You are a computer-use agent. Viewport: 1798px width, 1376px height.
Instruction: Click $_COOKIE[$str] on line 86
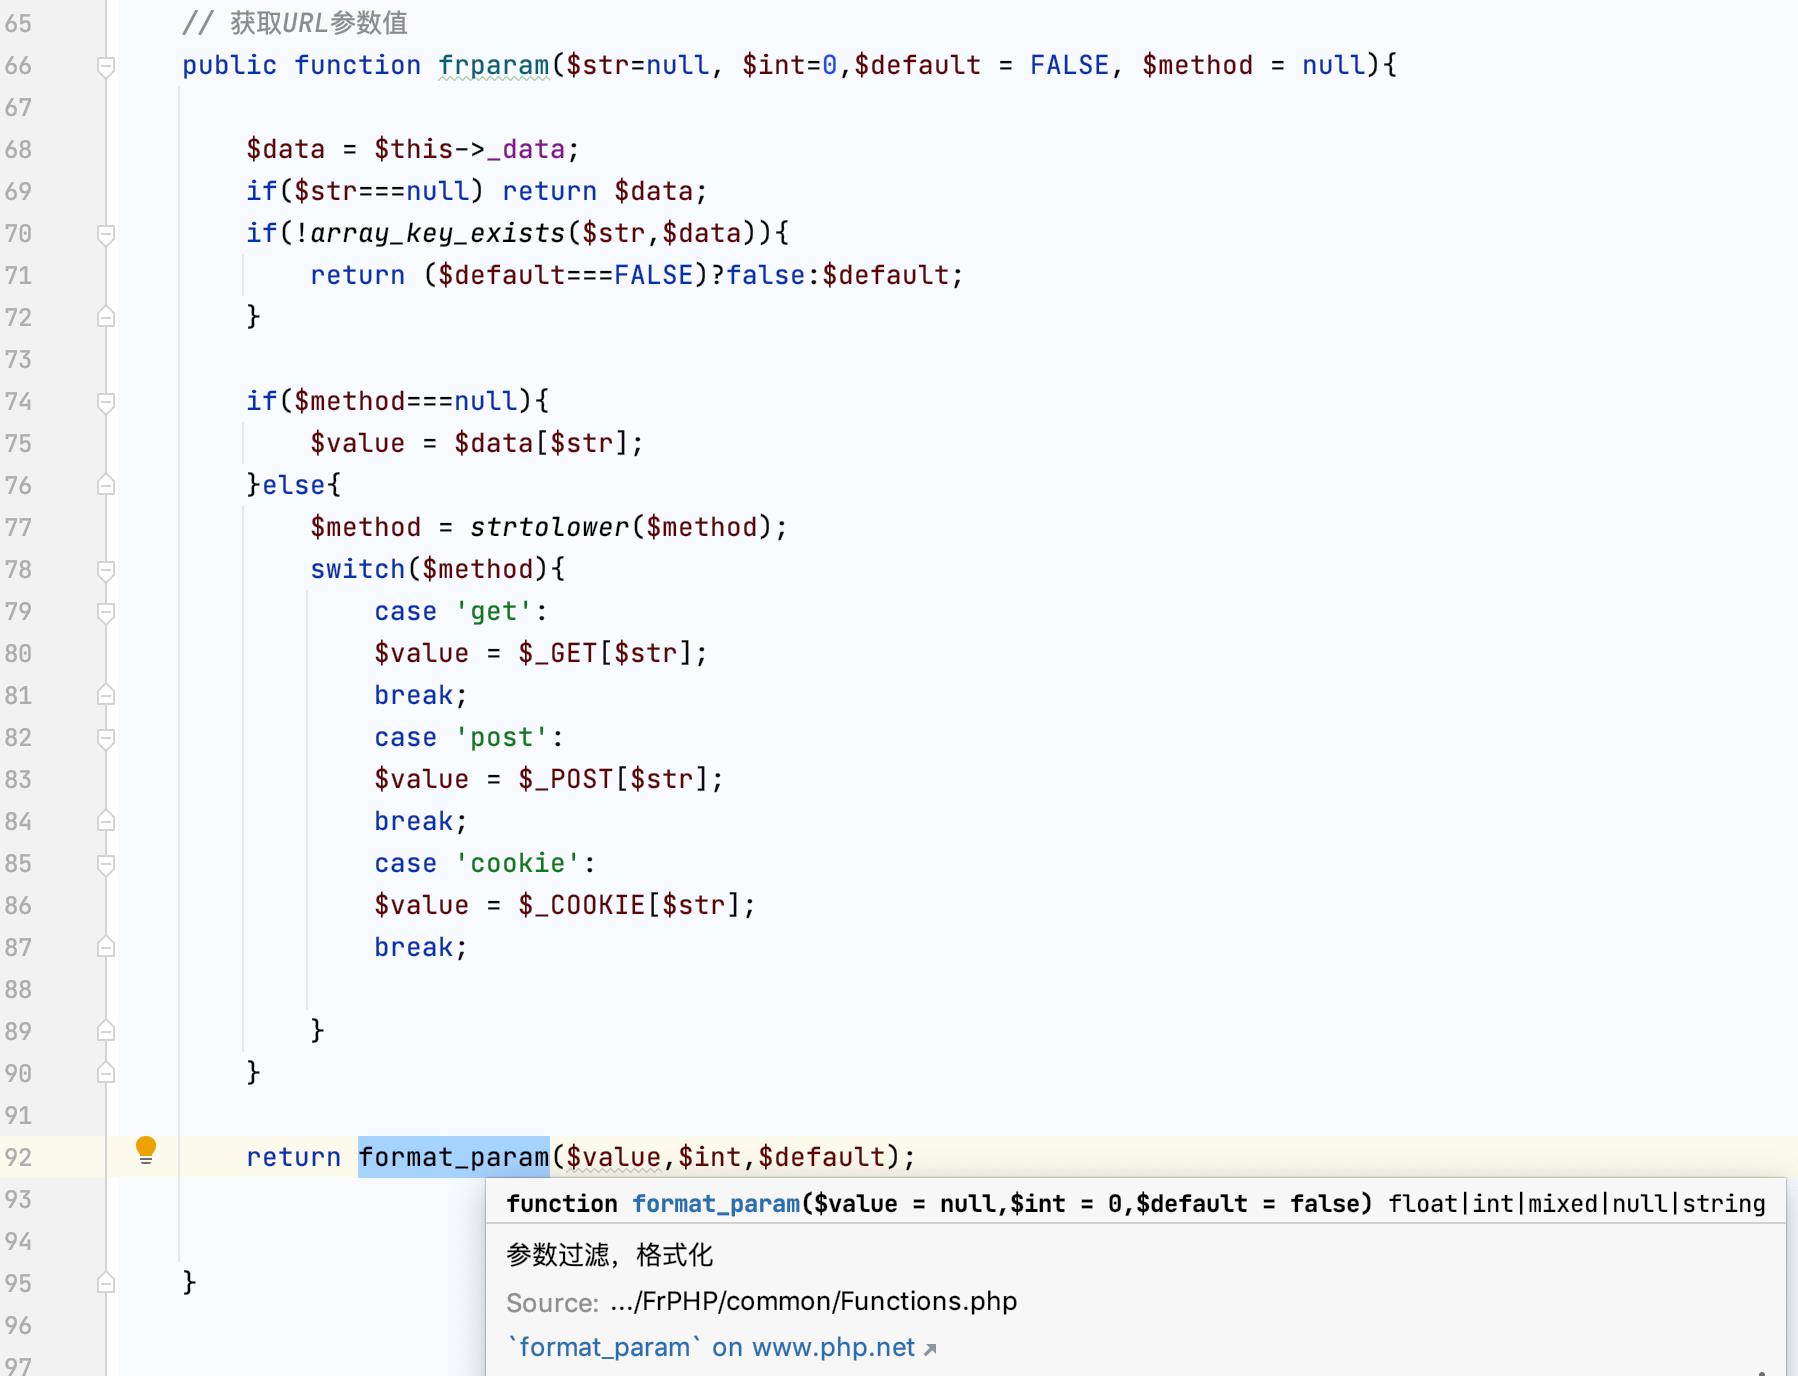point(629,905)
